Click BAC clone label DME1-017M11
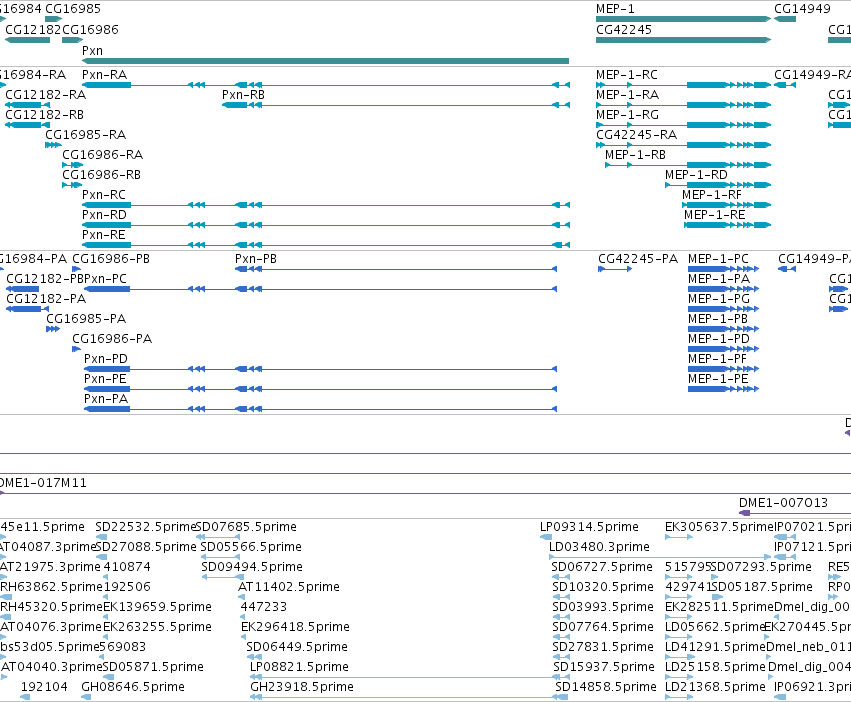This screenshot has height=702, width=851. coord(42,483)
